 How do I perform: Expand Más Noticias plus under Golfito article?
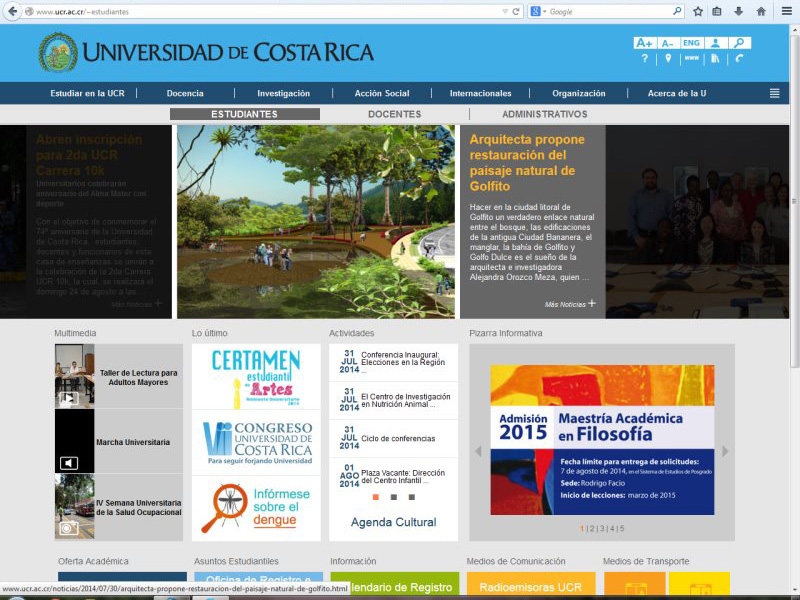(x=591, y=303)
